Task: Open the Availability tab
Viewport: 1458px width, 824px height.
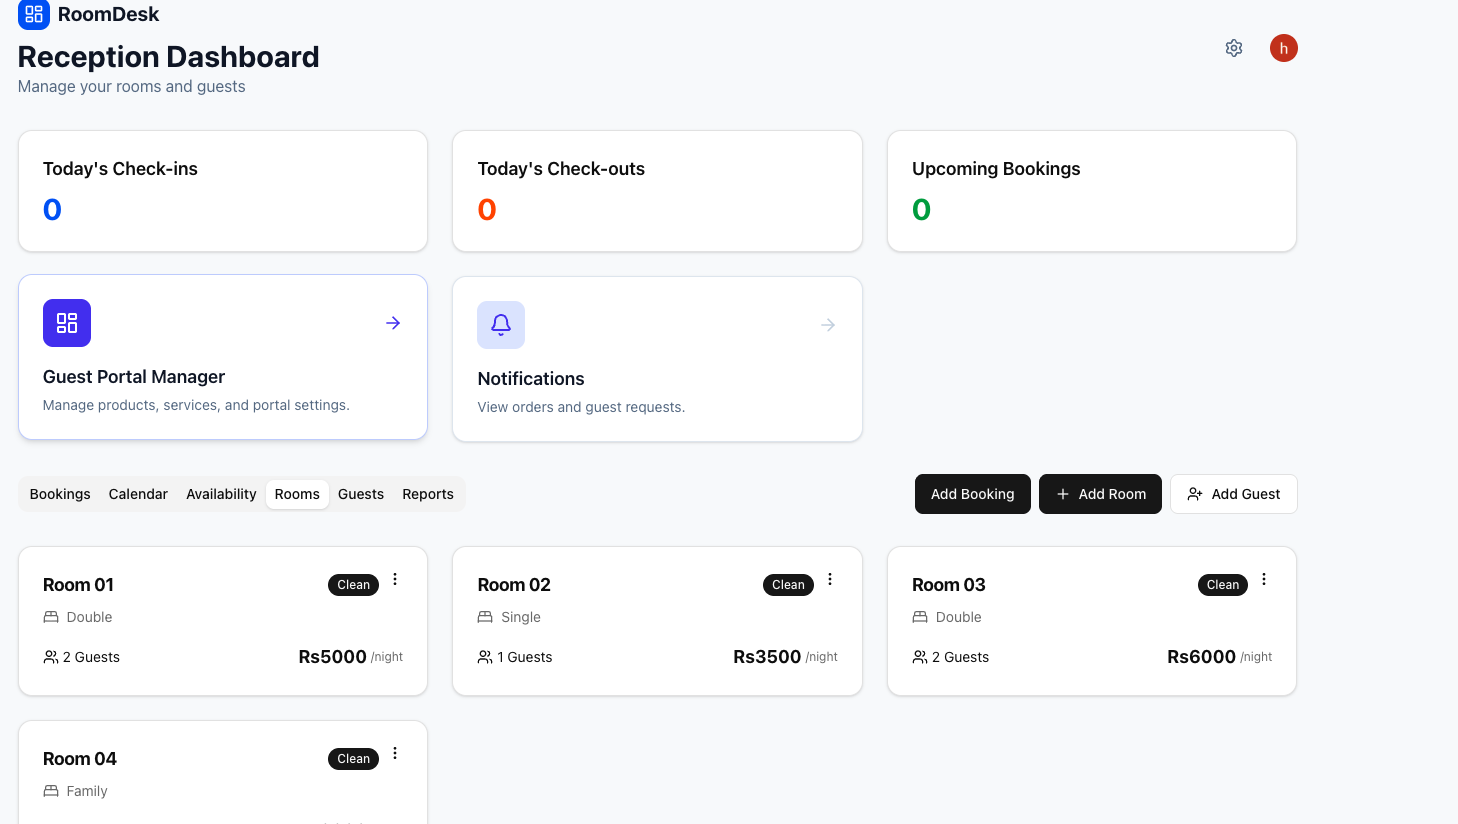Action: click(x=221, y=494)
